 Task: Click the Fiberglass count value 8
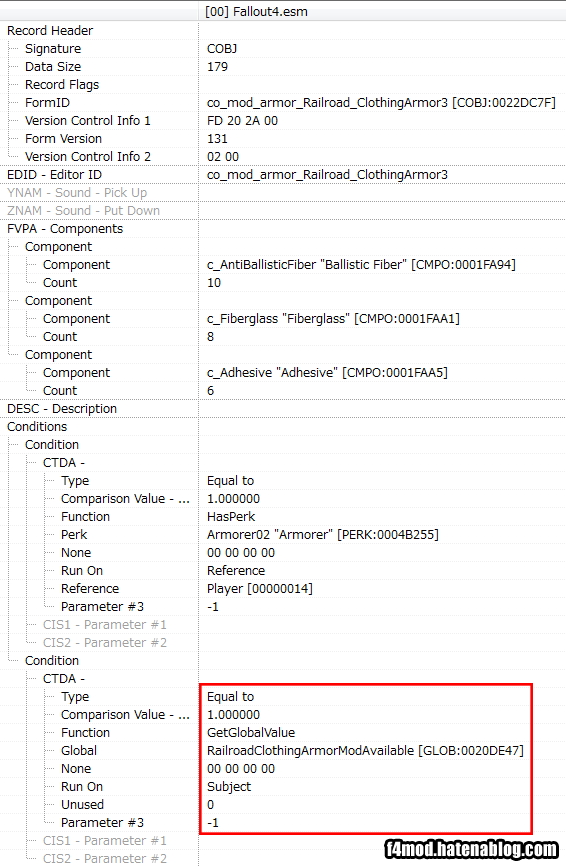click(x=211, y=337)
